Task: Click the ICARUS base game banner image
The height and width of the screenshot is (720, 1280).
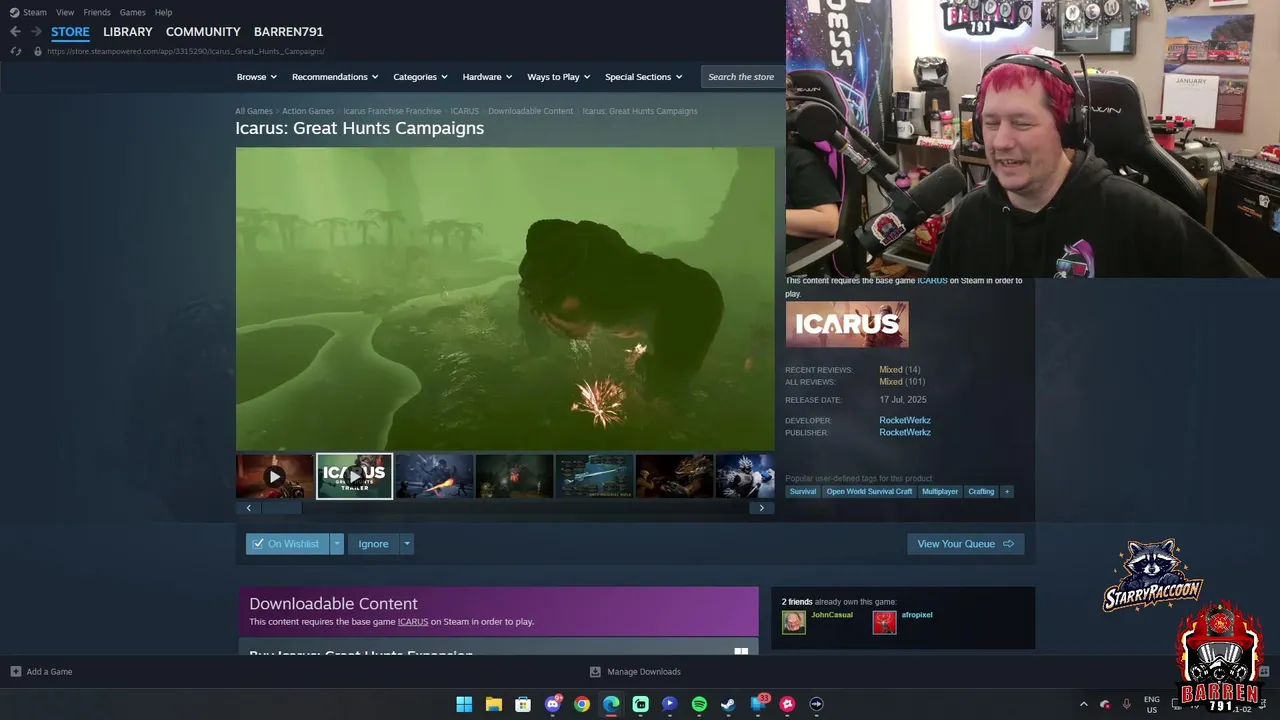Action: click(x=847, y=324)
